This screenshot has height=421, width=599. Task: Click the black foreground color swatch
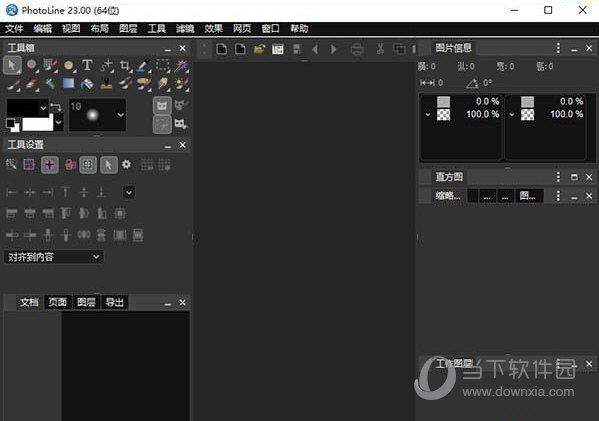point(22,108)
